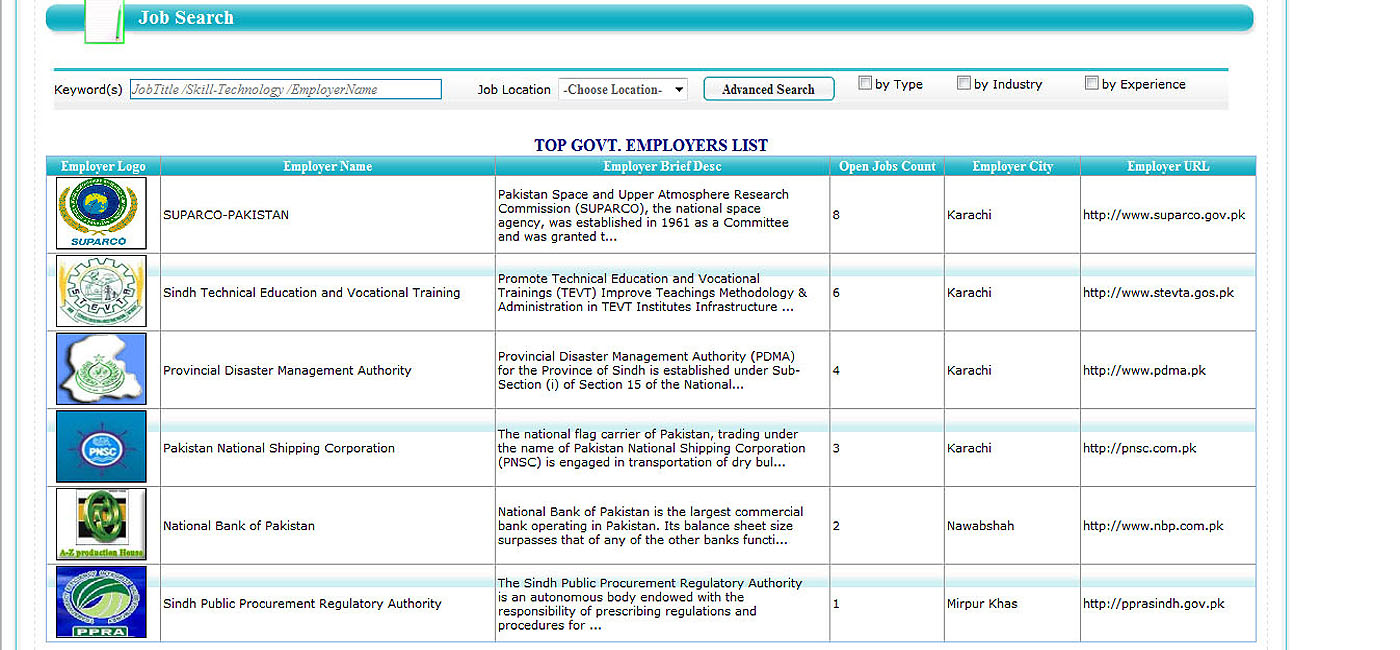Select Sindh Technical Education and Vocational Training name

[x=312, y=293]
